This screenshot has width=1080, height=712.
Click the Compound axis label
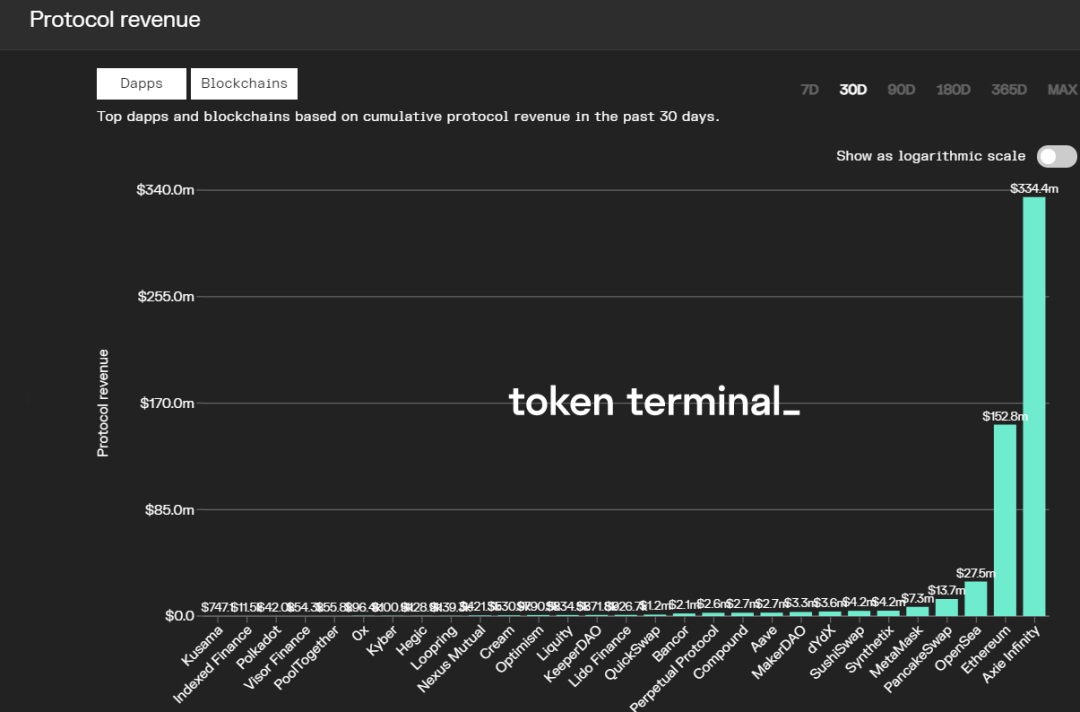[720, 653]
